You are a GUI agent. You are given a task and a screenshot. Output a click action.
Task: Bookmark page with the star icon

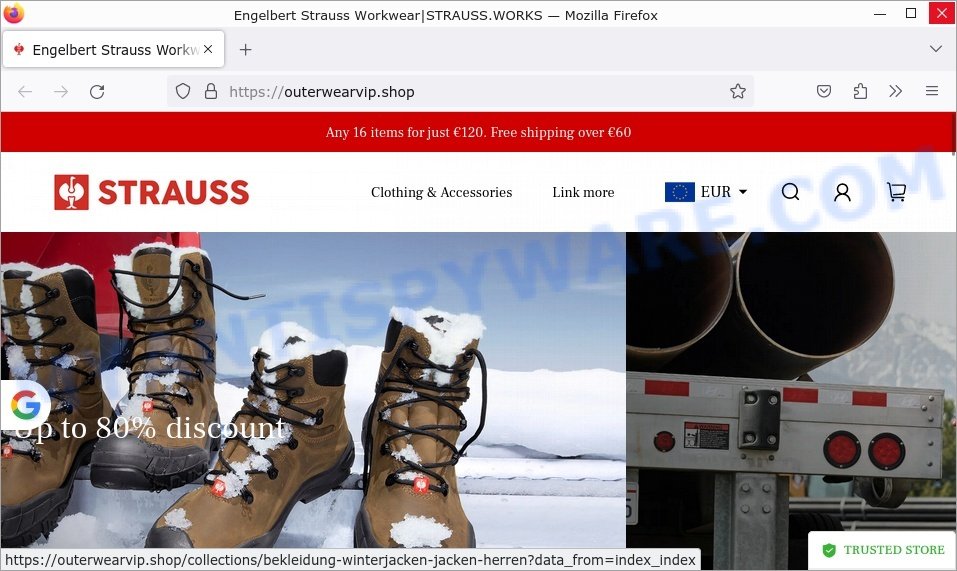pyautogui.click(x=738, y=92)
